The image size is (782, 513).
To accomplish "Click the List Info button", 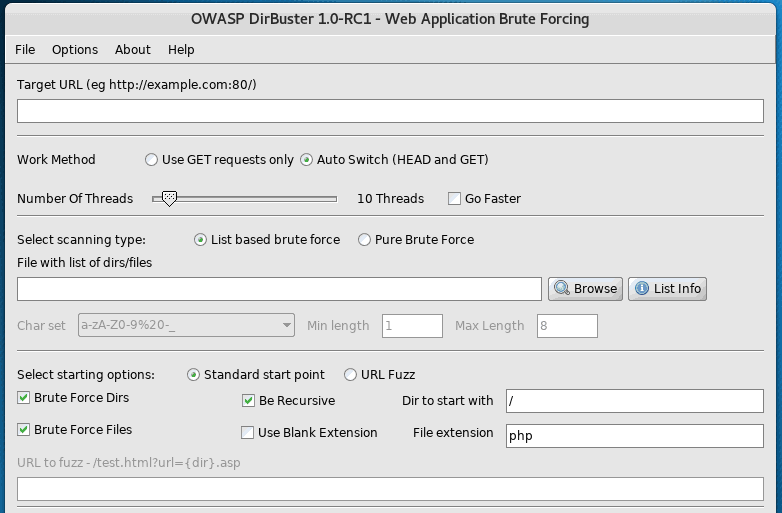I will pos(667,289).
